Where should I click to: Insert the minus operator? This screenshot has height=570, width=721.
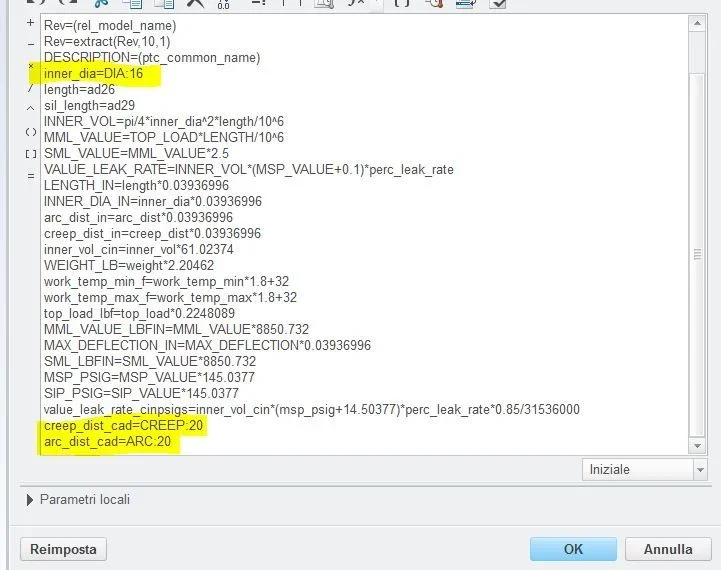pos(30,45)
